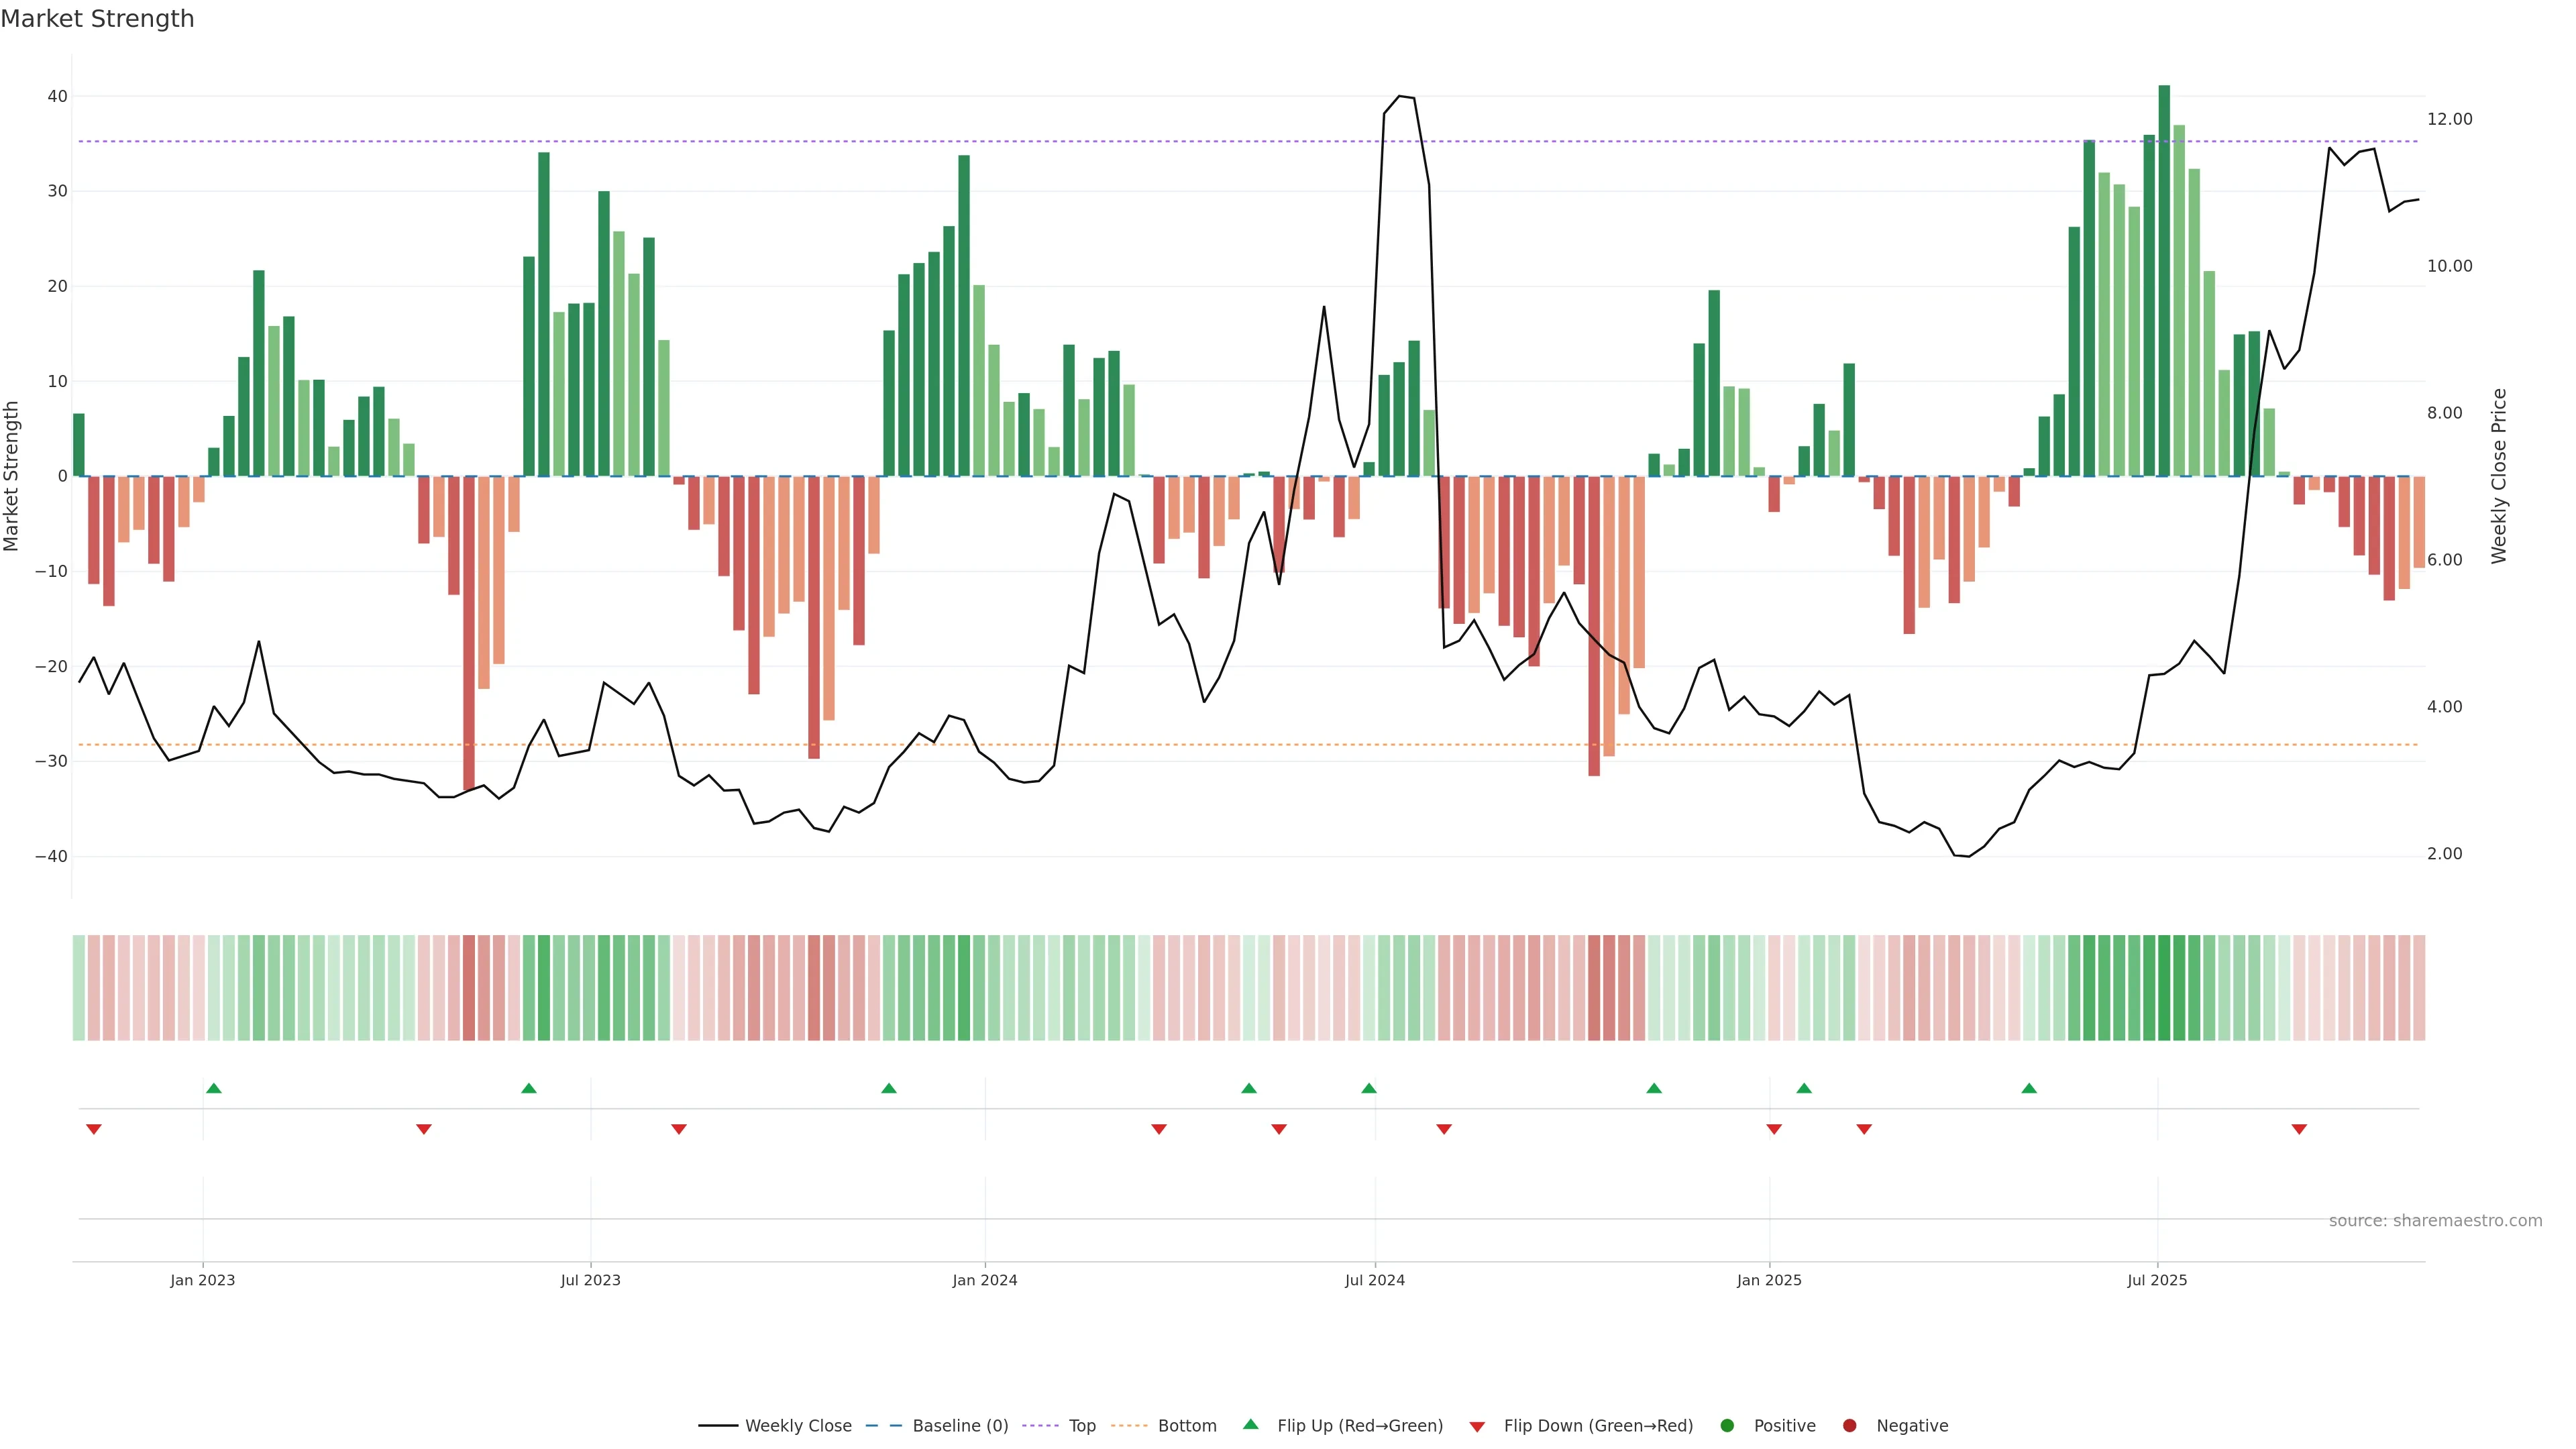This screenshot has height=1449, width=2576.
Task: Click the darkest green heatmap cell near Jul 2025
Action: tap(2164, 987)
